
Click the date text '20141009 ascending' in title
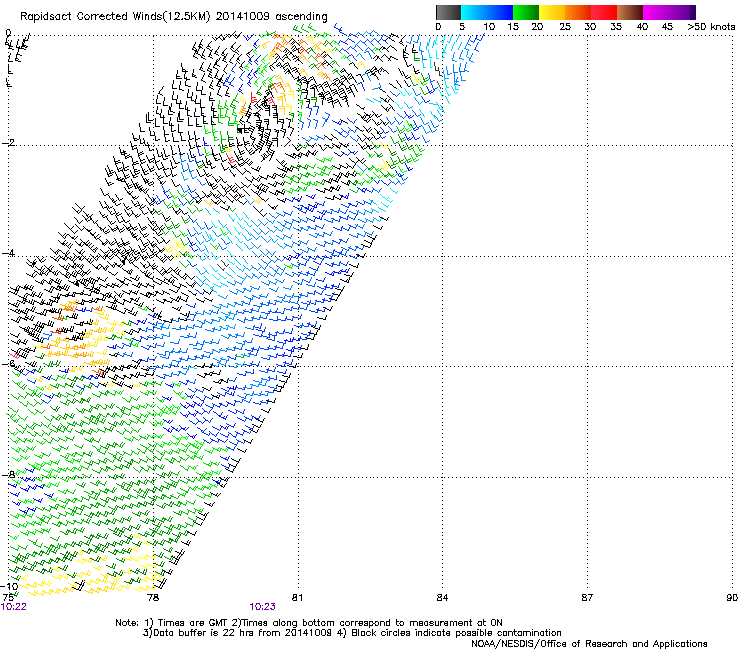coord(271,17)
